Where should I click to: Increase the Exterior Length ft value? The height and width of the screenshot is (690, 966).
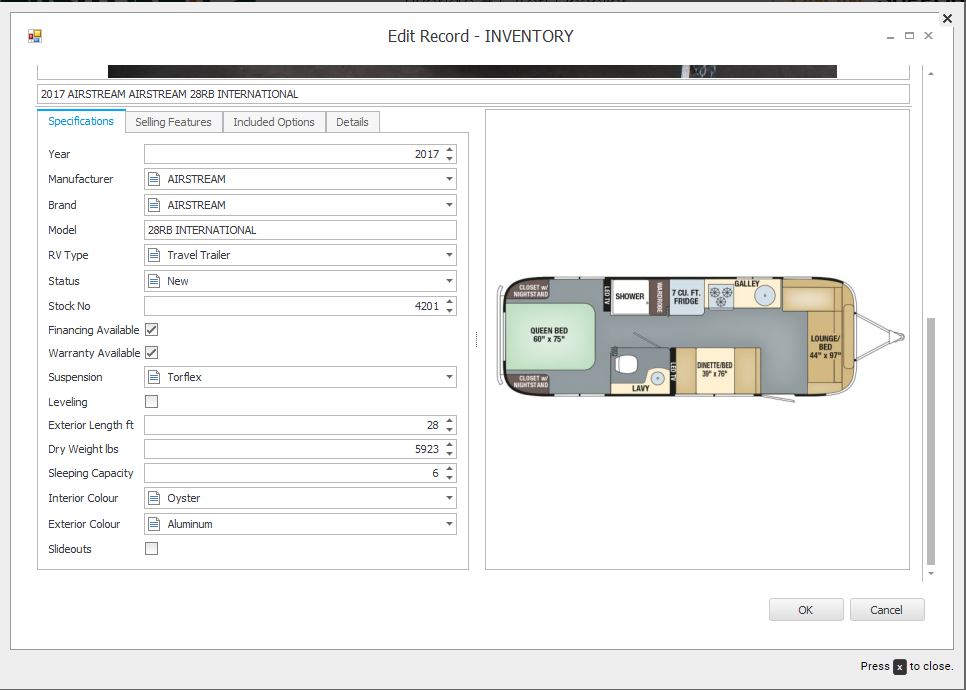450,420
